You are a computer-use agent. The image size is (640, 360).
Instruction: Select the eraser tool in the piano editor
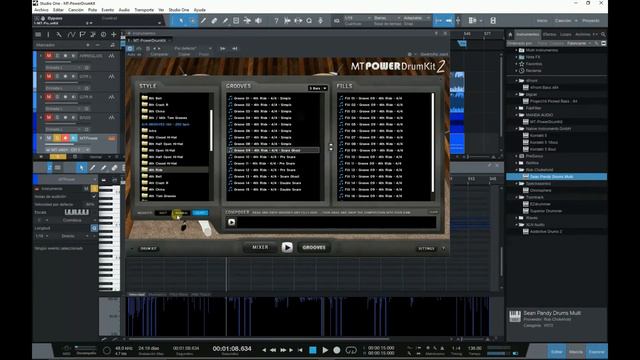tap(114, 168)
